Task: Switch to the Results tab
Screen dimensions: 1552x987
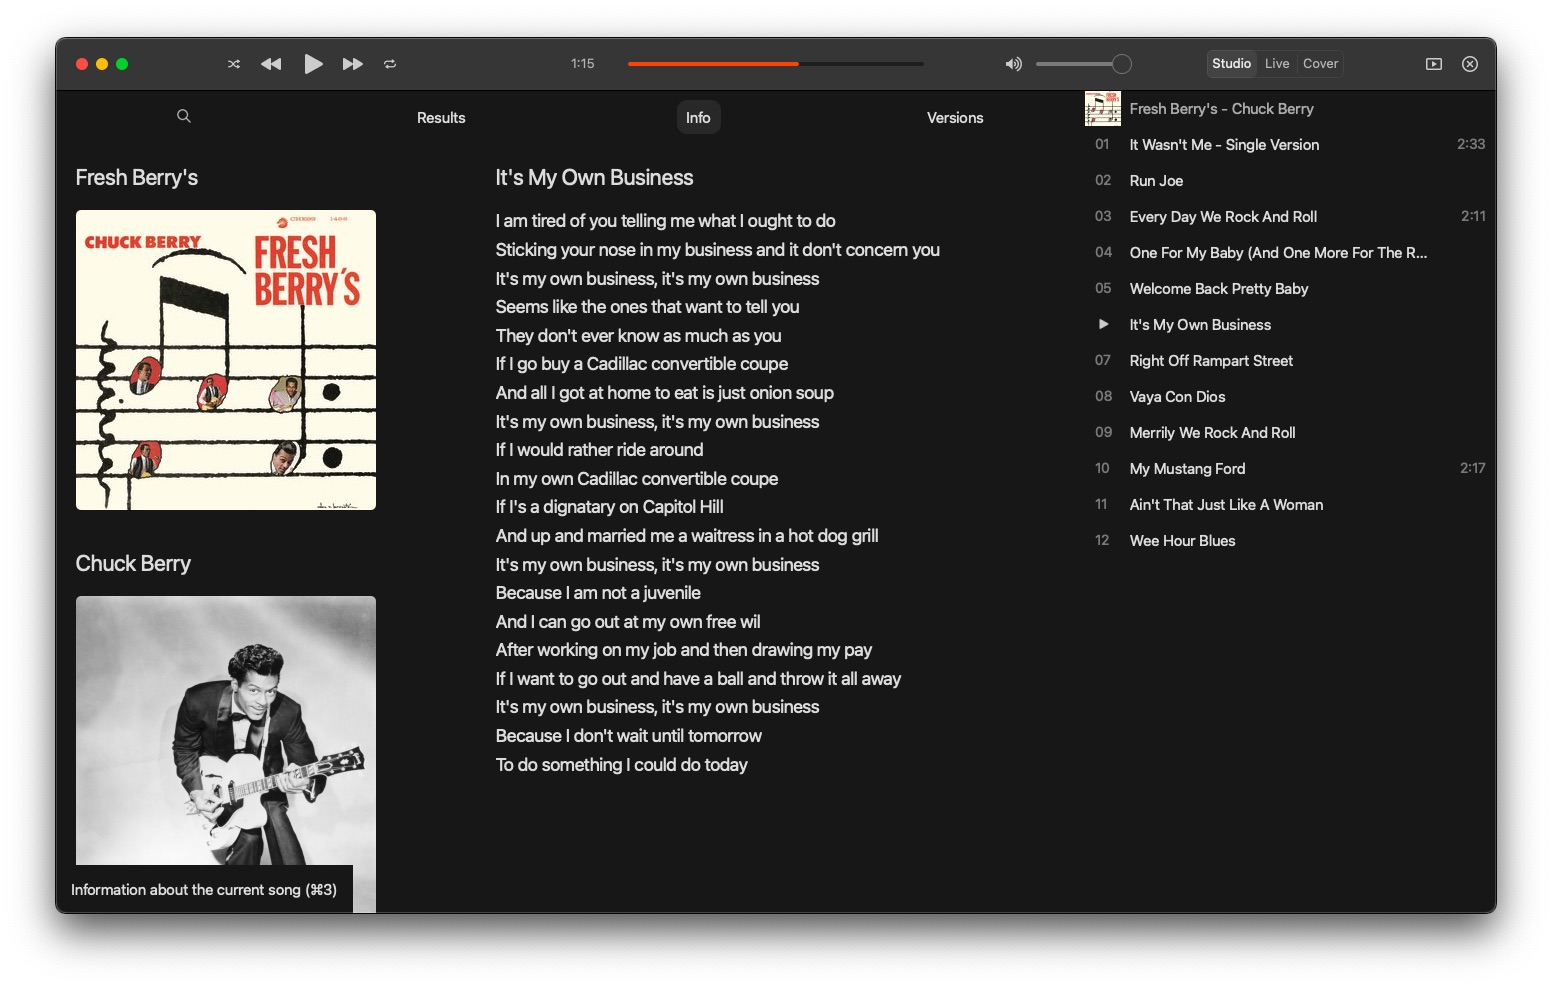Action: [x=441, y=117]
